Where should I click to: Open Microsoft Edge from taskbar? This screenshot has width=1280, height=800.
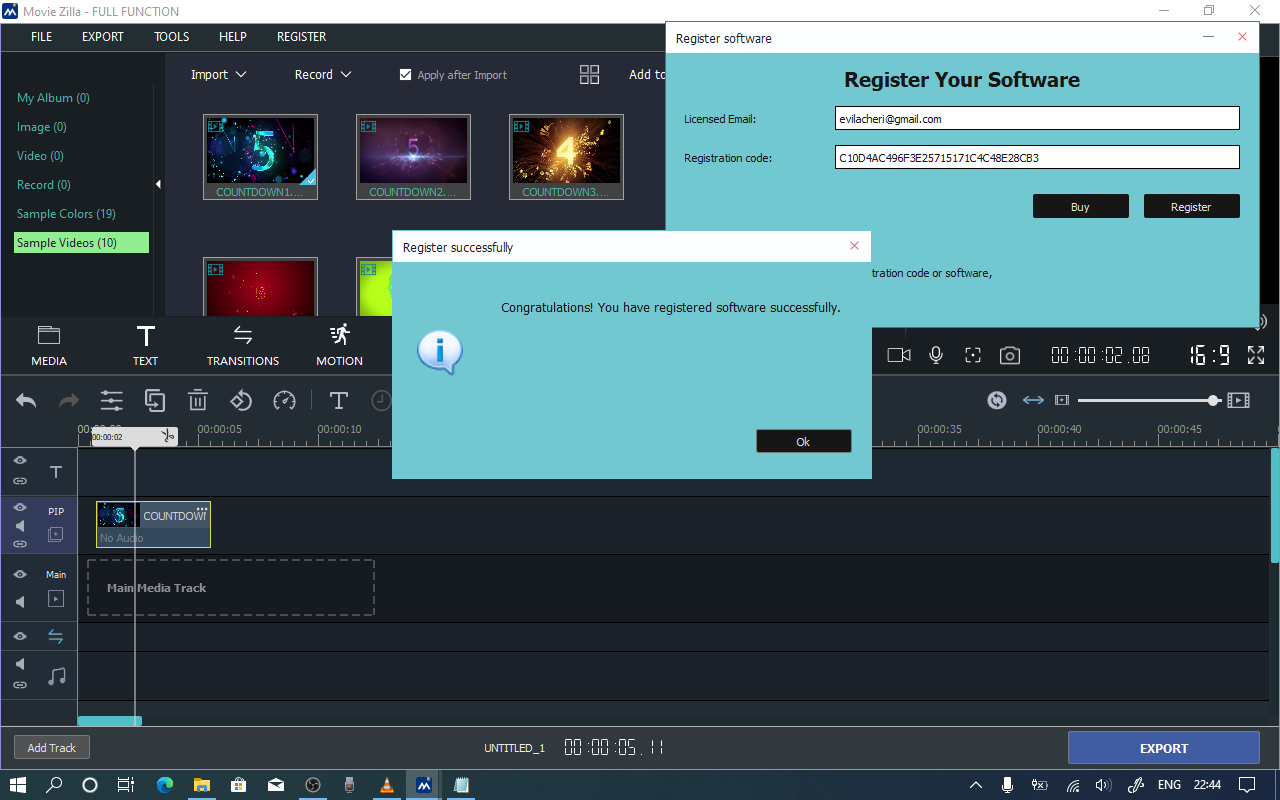tap(165, 785)
